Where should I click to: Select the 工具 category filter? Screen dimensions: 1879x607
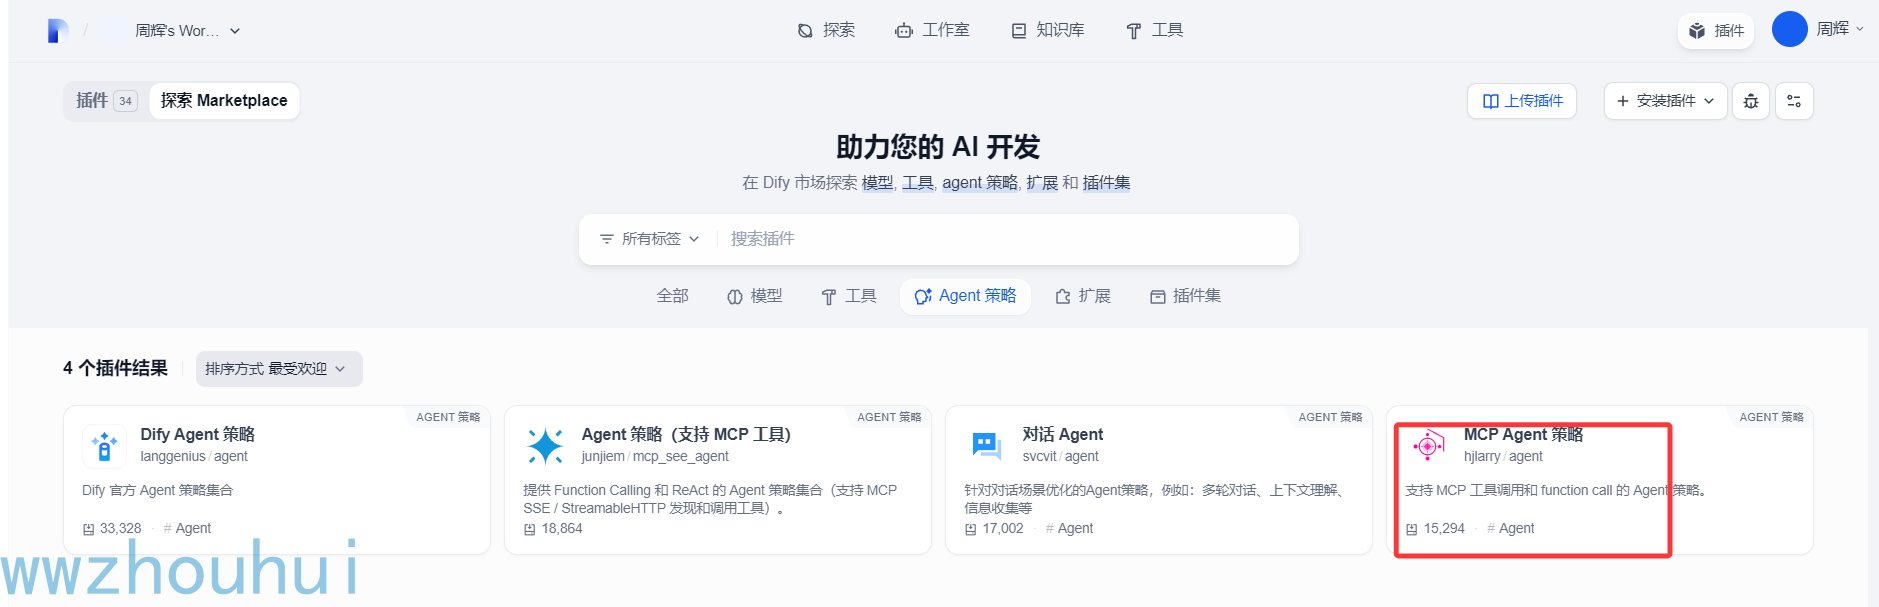849,296
